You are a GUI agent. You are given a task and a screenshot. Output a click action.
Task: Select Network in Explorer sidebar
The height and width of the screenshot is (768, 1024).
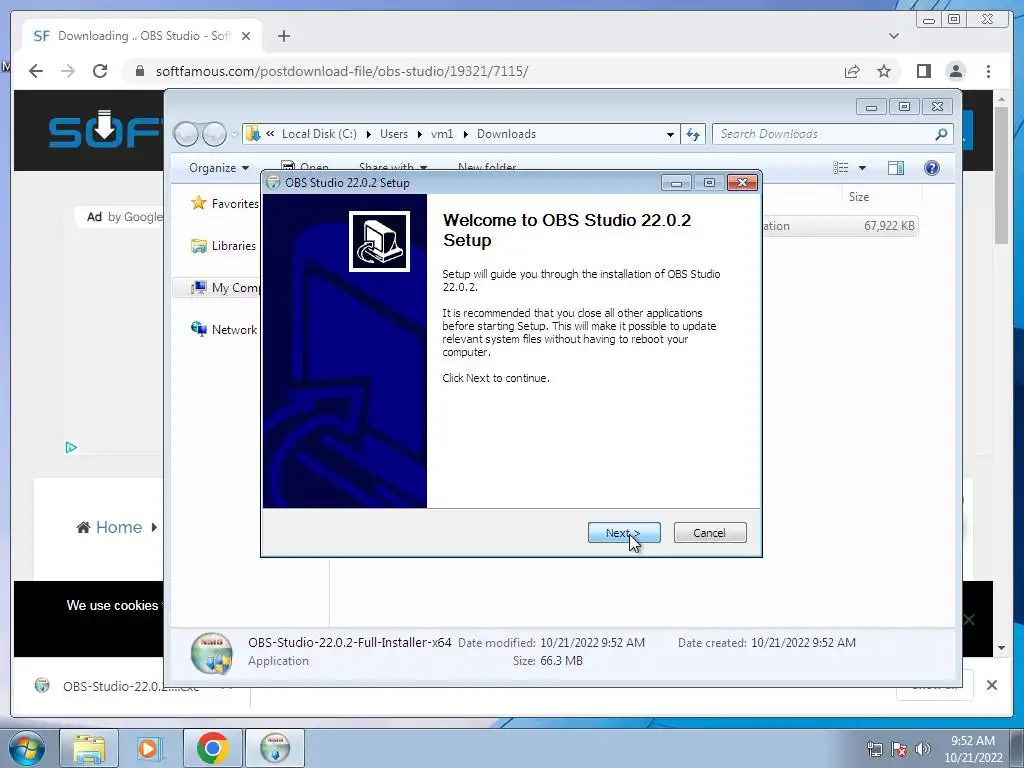click(224, 330)
